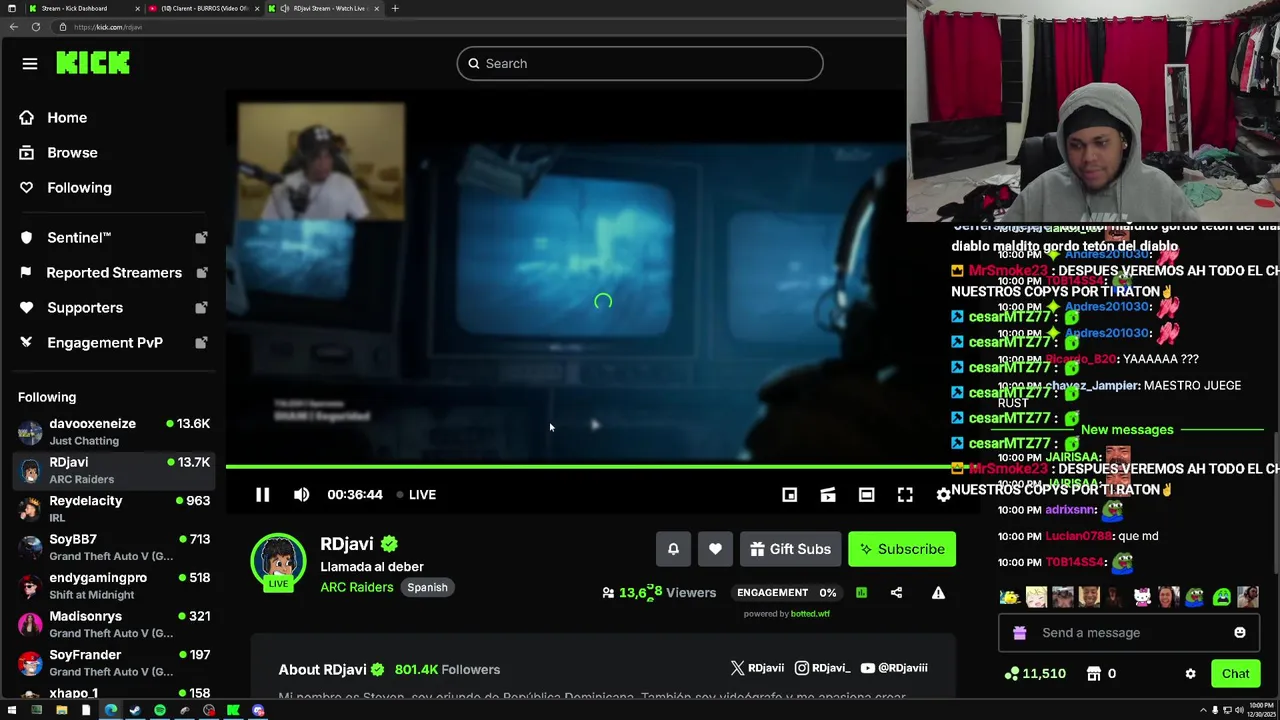
Task: Open chat settings gear
Action: [1190, 674]
